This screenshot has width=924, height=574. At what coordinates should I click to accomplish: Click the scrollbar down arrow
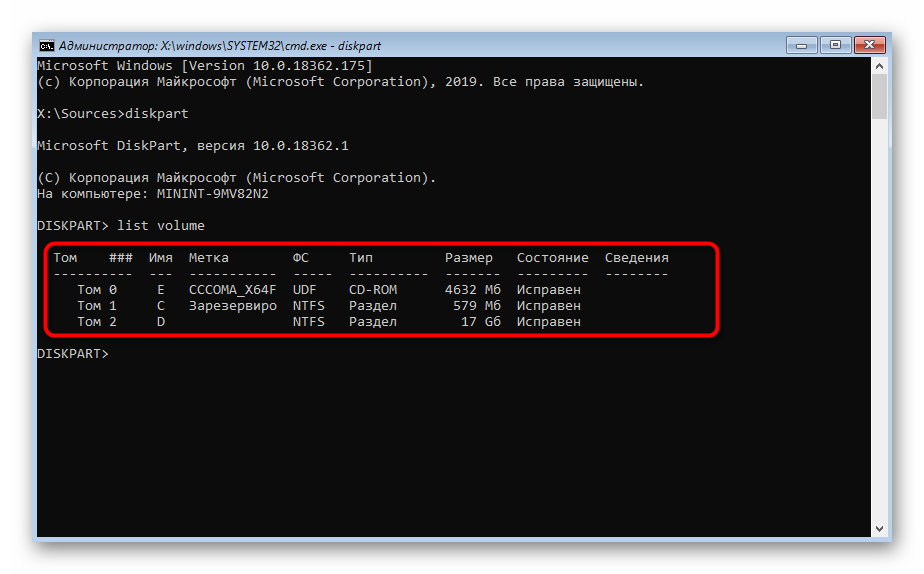pos(879,529)
